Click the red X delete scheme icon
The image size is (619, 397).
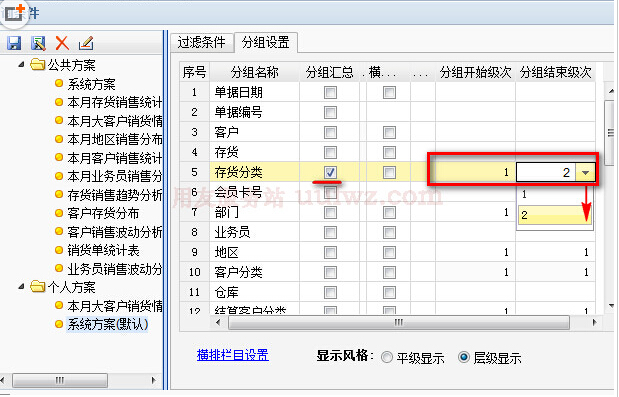coord(62,43)
